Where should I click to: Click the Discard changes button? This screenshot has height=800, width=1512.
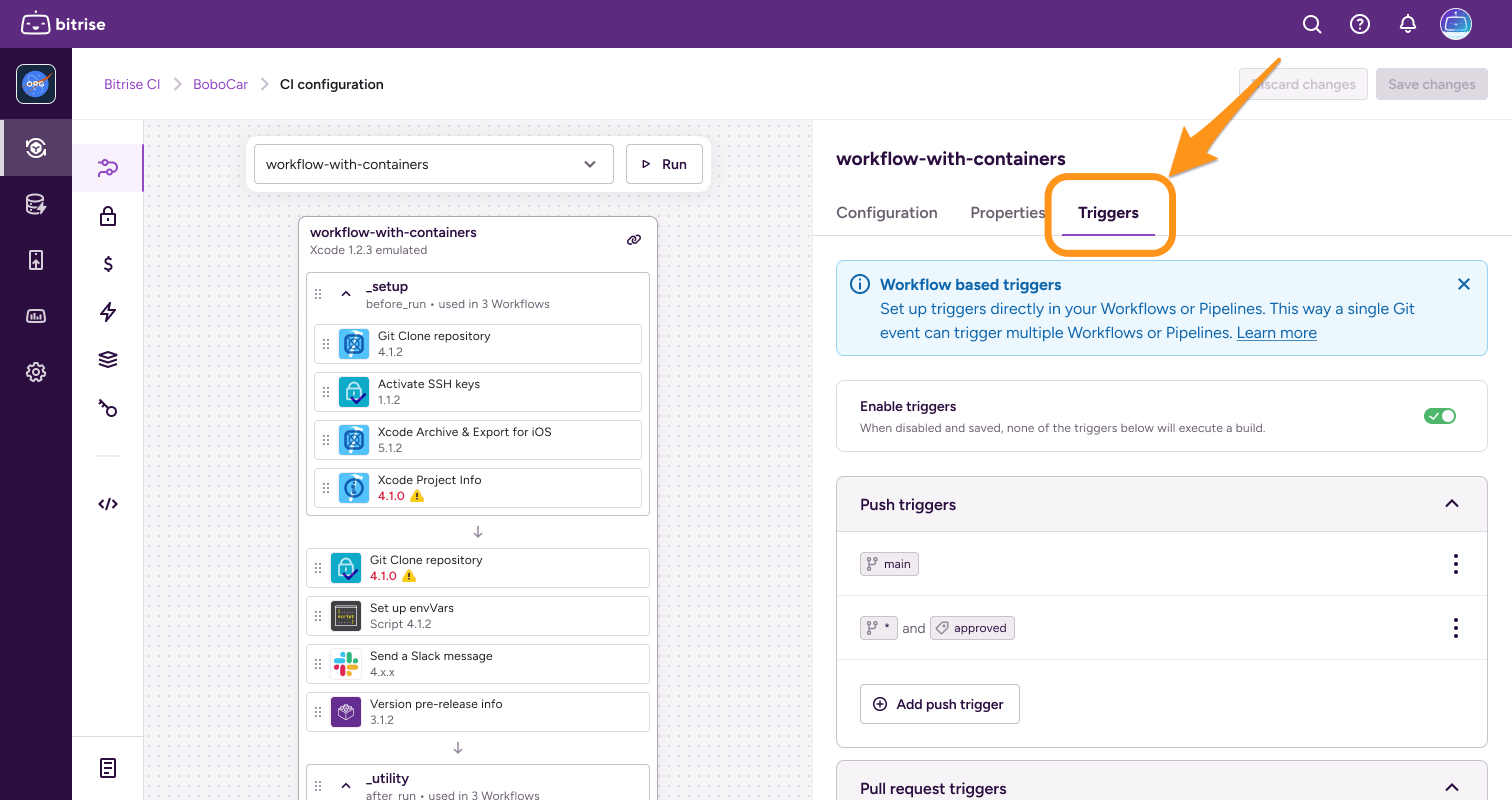(x=1303, y=84)
